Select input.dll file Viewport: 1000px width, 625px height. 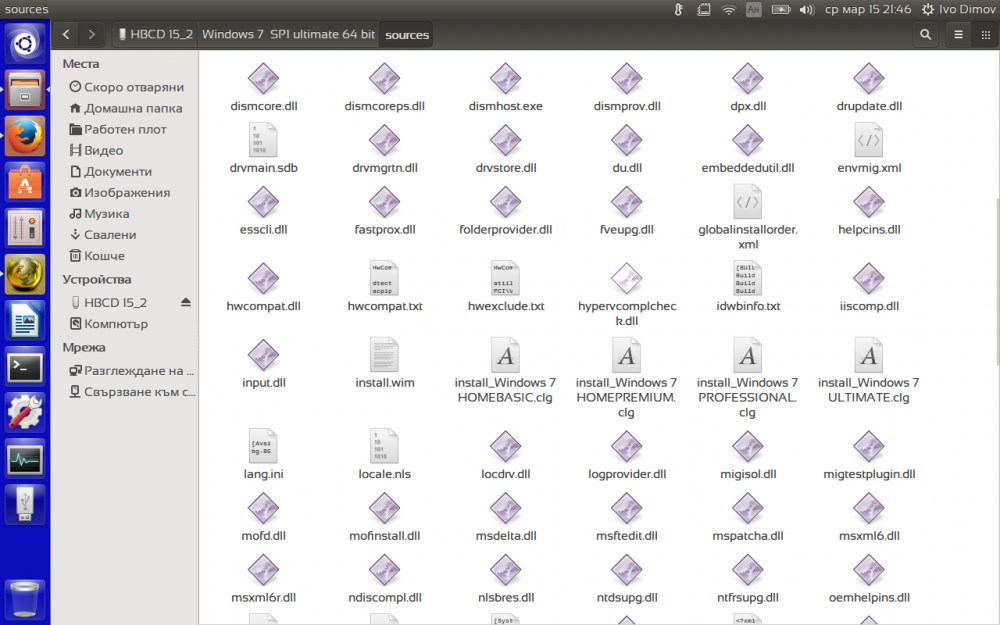[263, 364]
